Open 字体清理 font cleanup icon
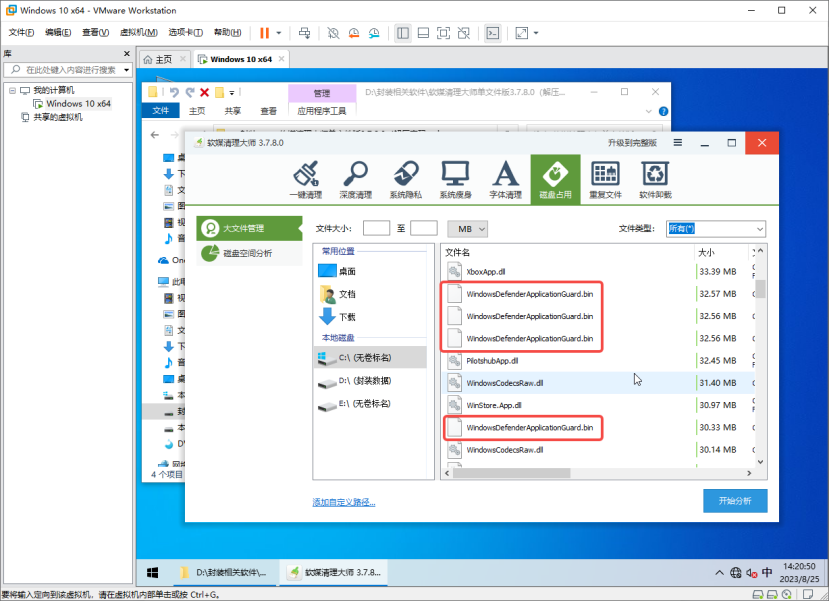829x602 pixels. tap(506, 179)
